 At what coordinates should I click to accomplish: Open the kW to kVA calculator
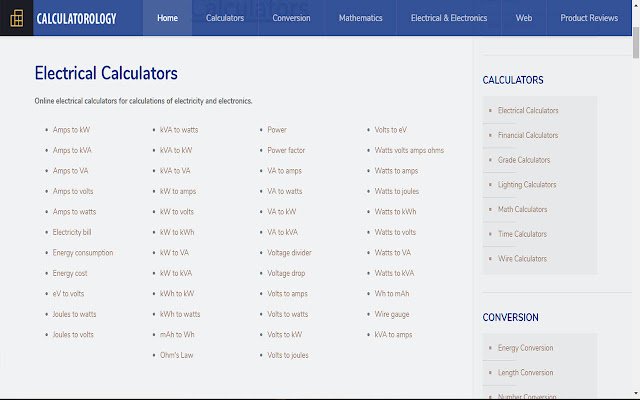pos(176,273)
